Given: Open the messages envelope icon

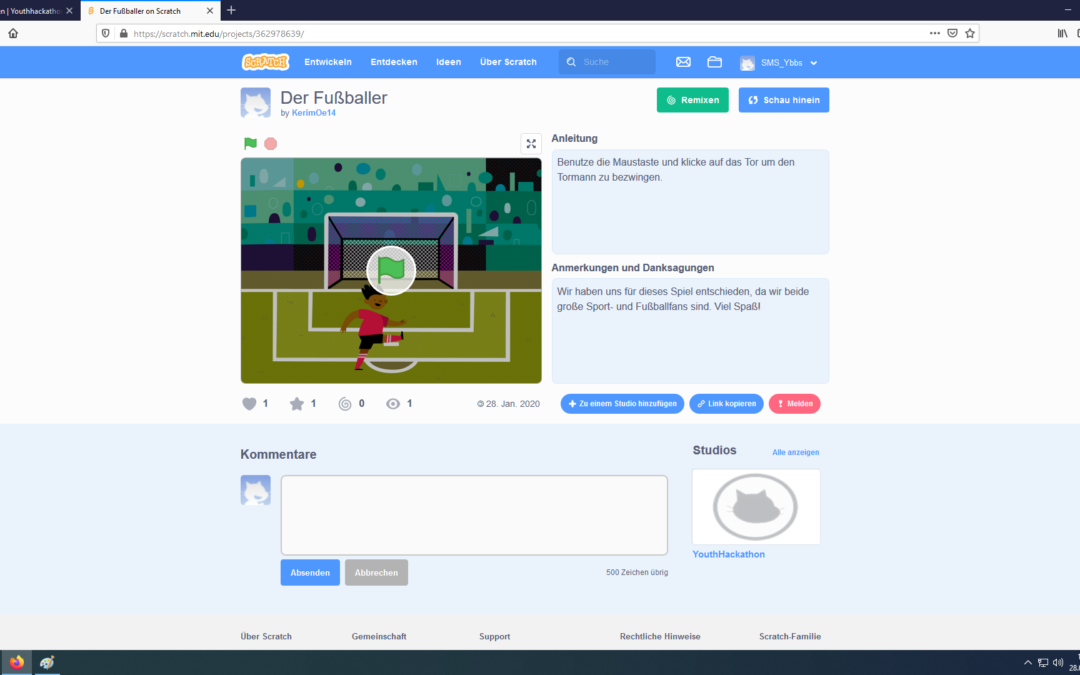Looking at the screenshot, I should tap(683, 62).
